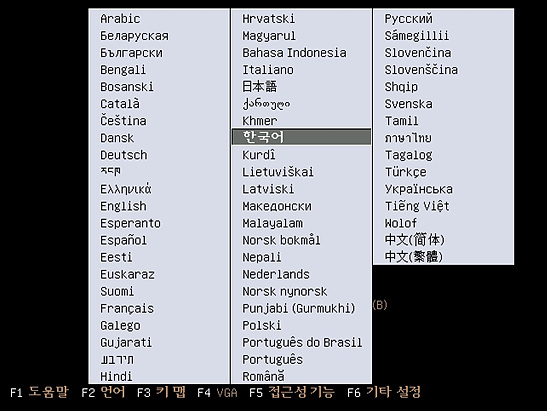Open F3 키맵 keymap menu
The image size is (547, 411).
coord(161,393)
